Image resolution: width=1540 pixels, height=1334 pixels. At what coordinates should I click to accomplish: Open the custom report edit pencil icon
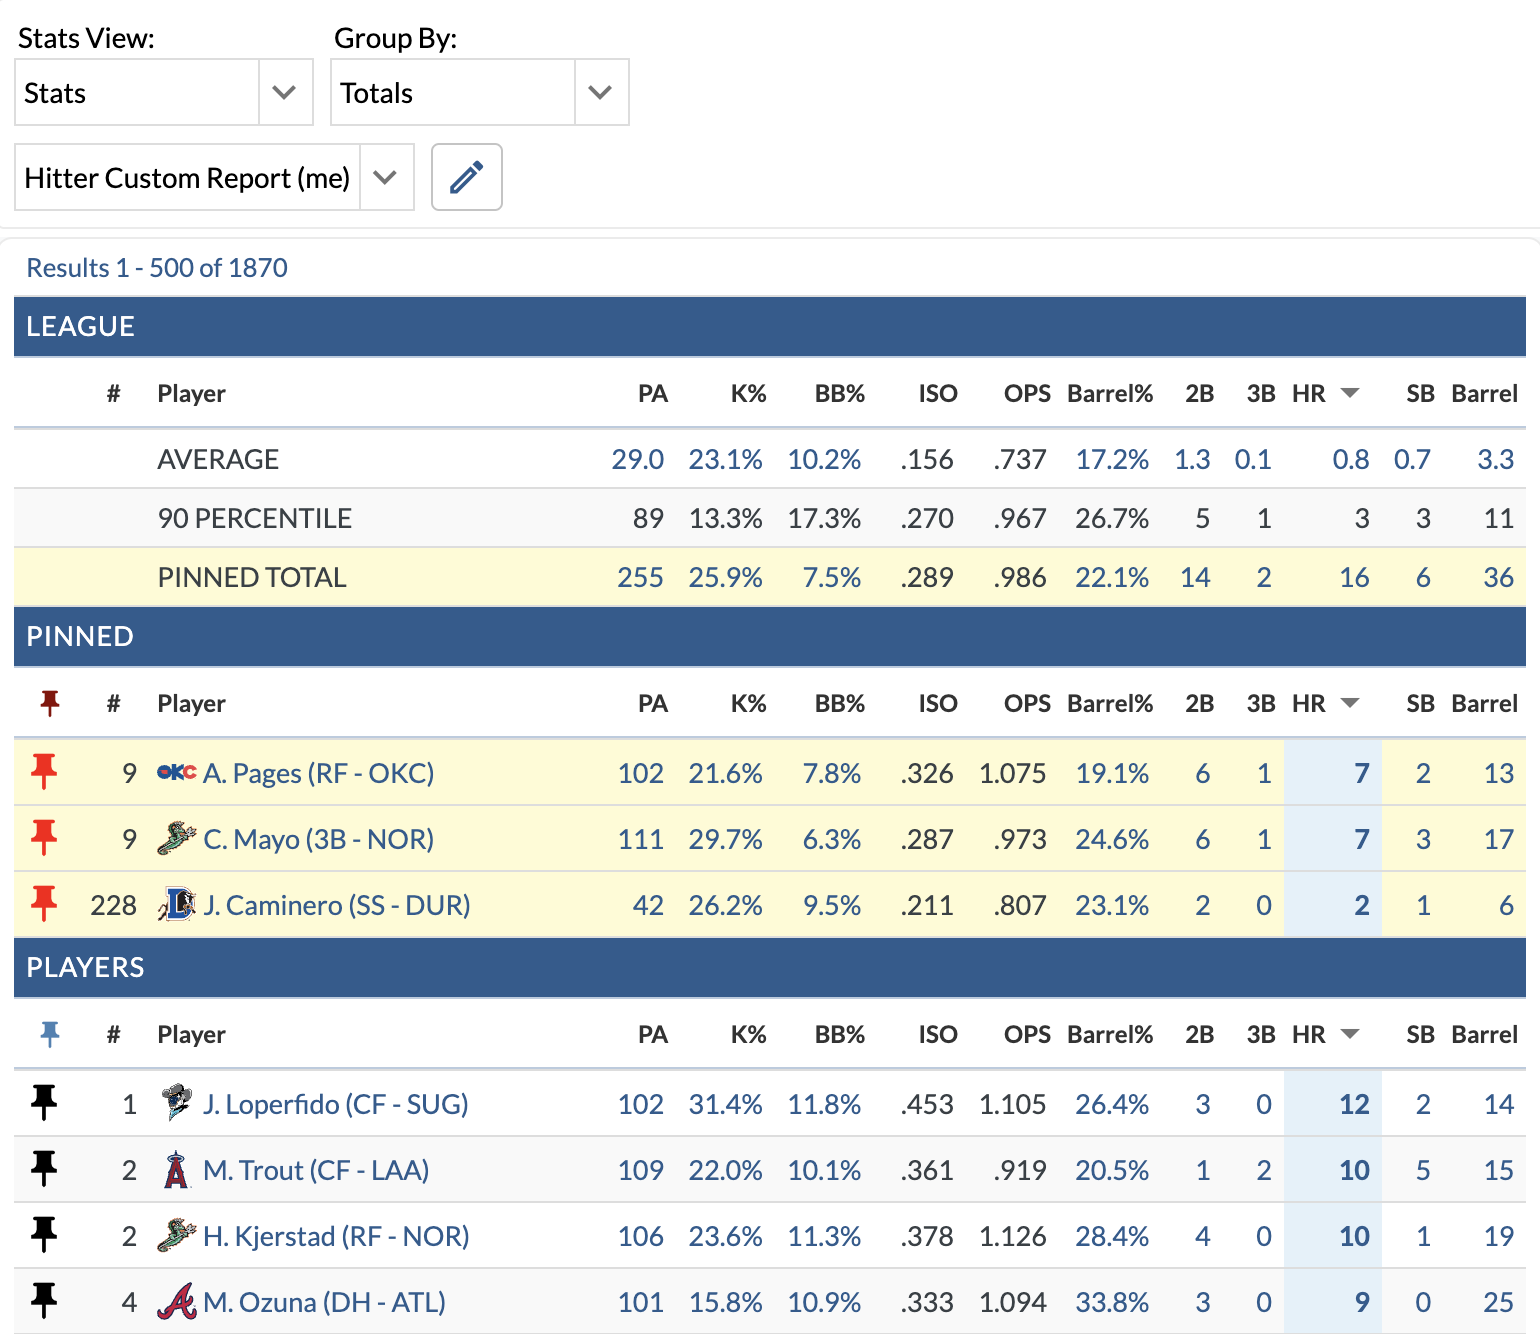[x=466, y=177]
